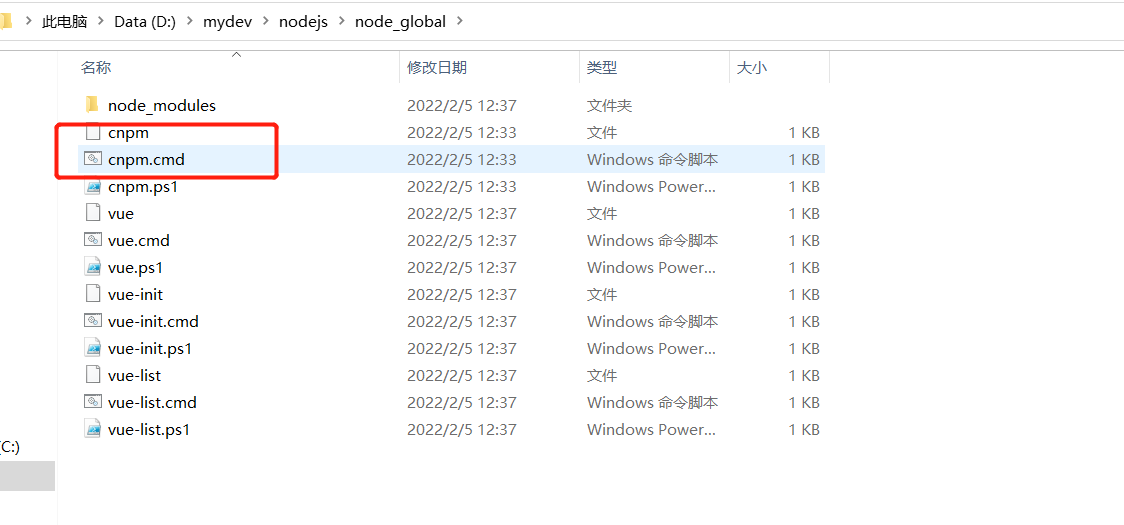The height and width of the screenshot is (525, 1124).
Task: Select file name vue.cmd
Action: pos(138,240)
